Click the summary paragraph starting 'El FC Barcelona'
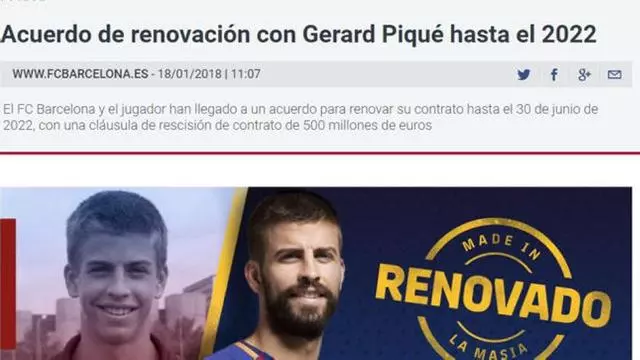640x360 pixels. pos(300,118)
